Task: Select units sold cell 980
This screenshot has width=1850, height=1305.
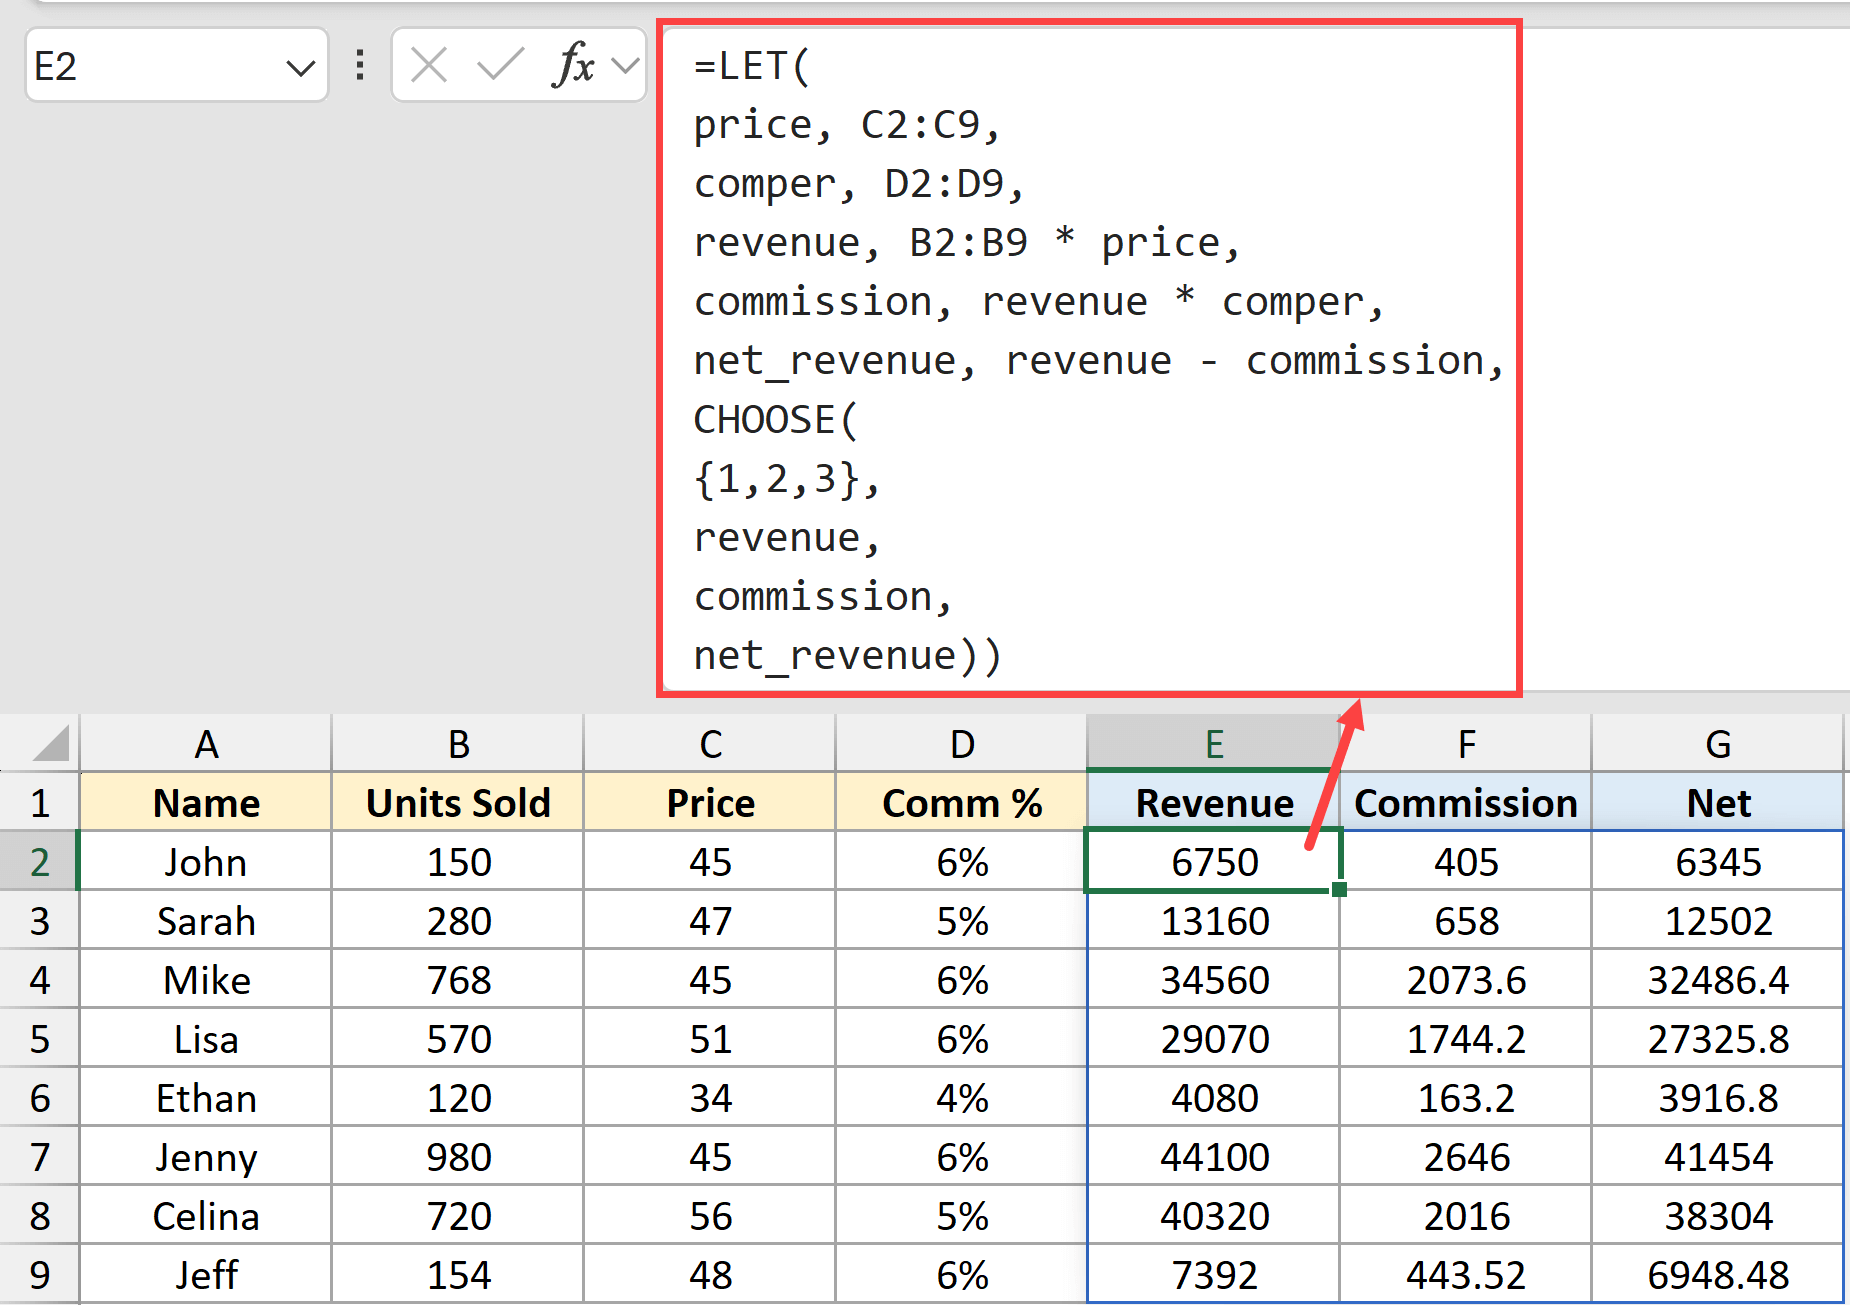Action: click(x=458, y=1156)
